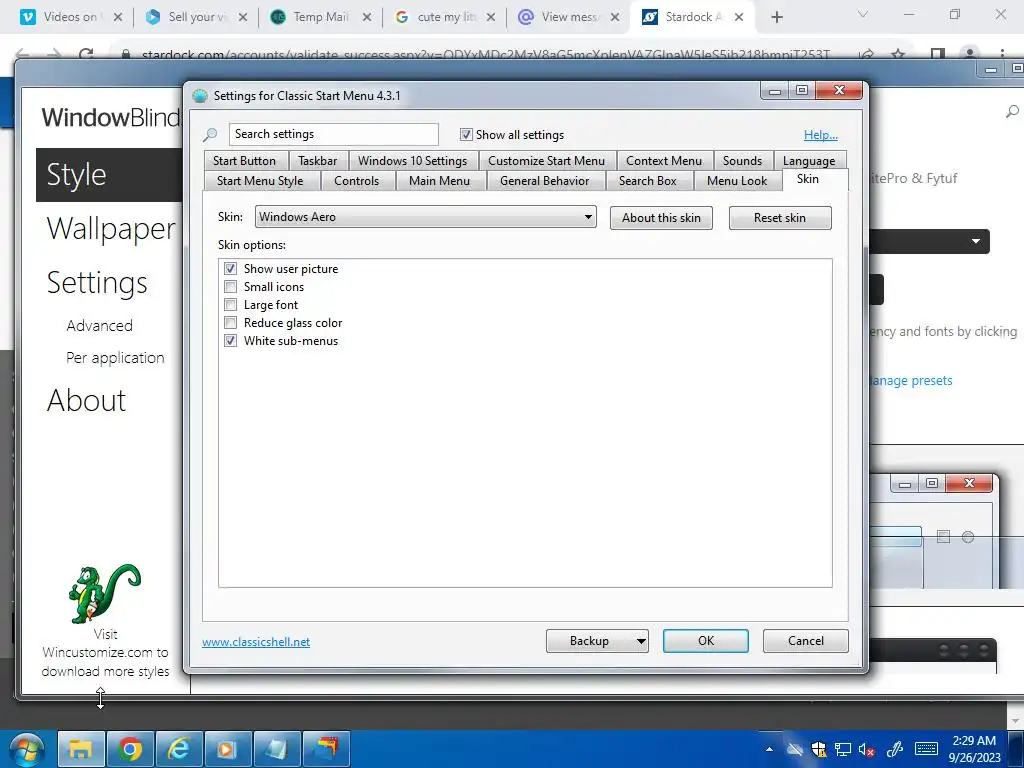Open Media Player taskbar icon

[x=227, y=749]
